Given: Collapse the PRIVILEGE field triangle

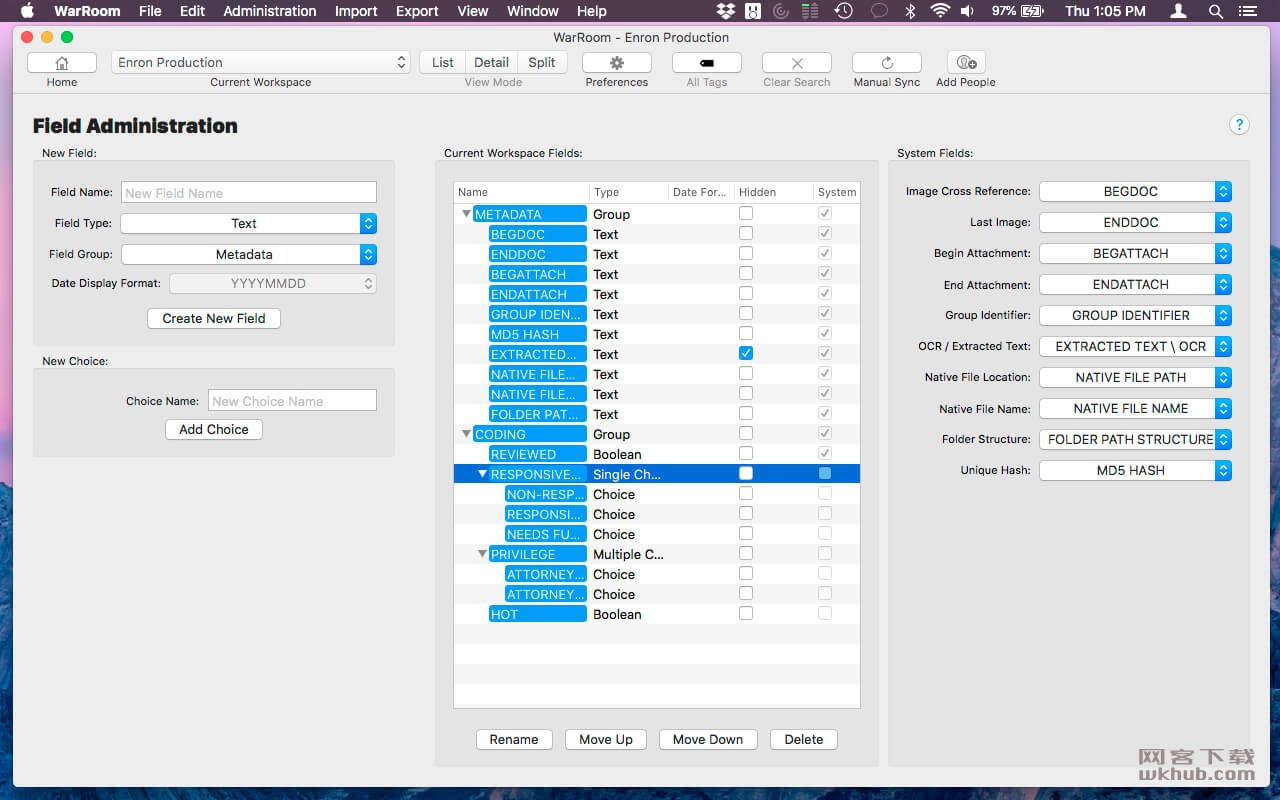Looking at the screenshot, I should (x=482, y=554).
